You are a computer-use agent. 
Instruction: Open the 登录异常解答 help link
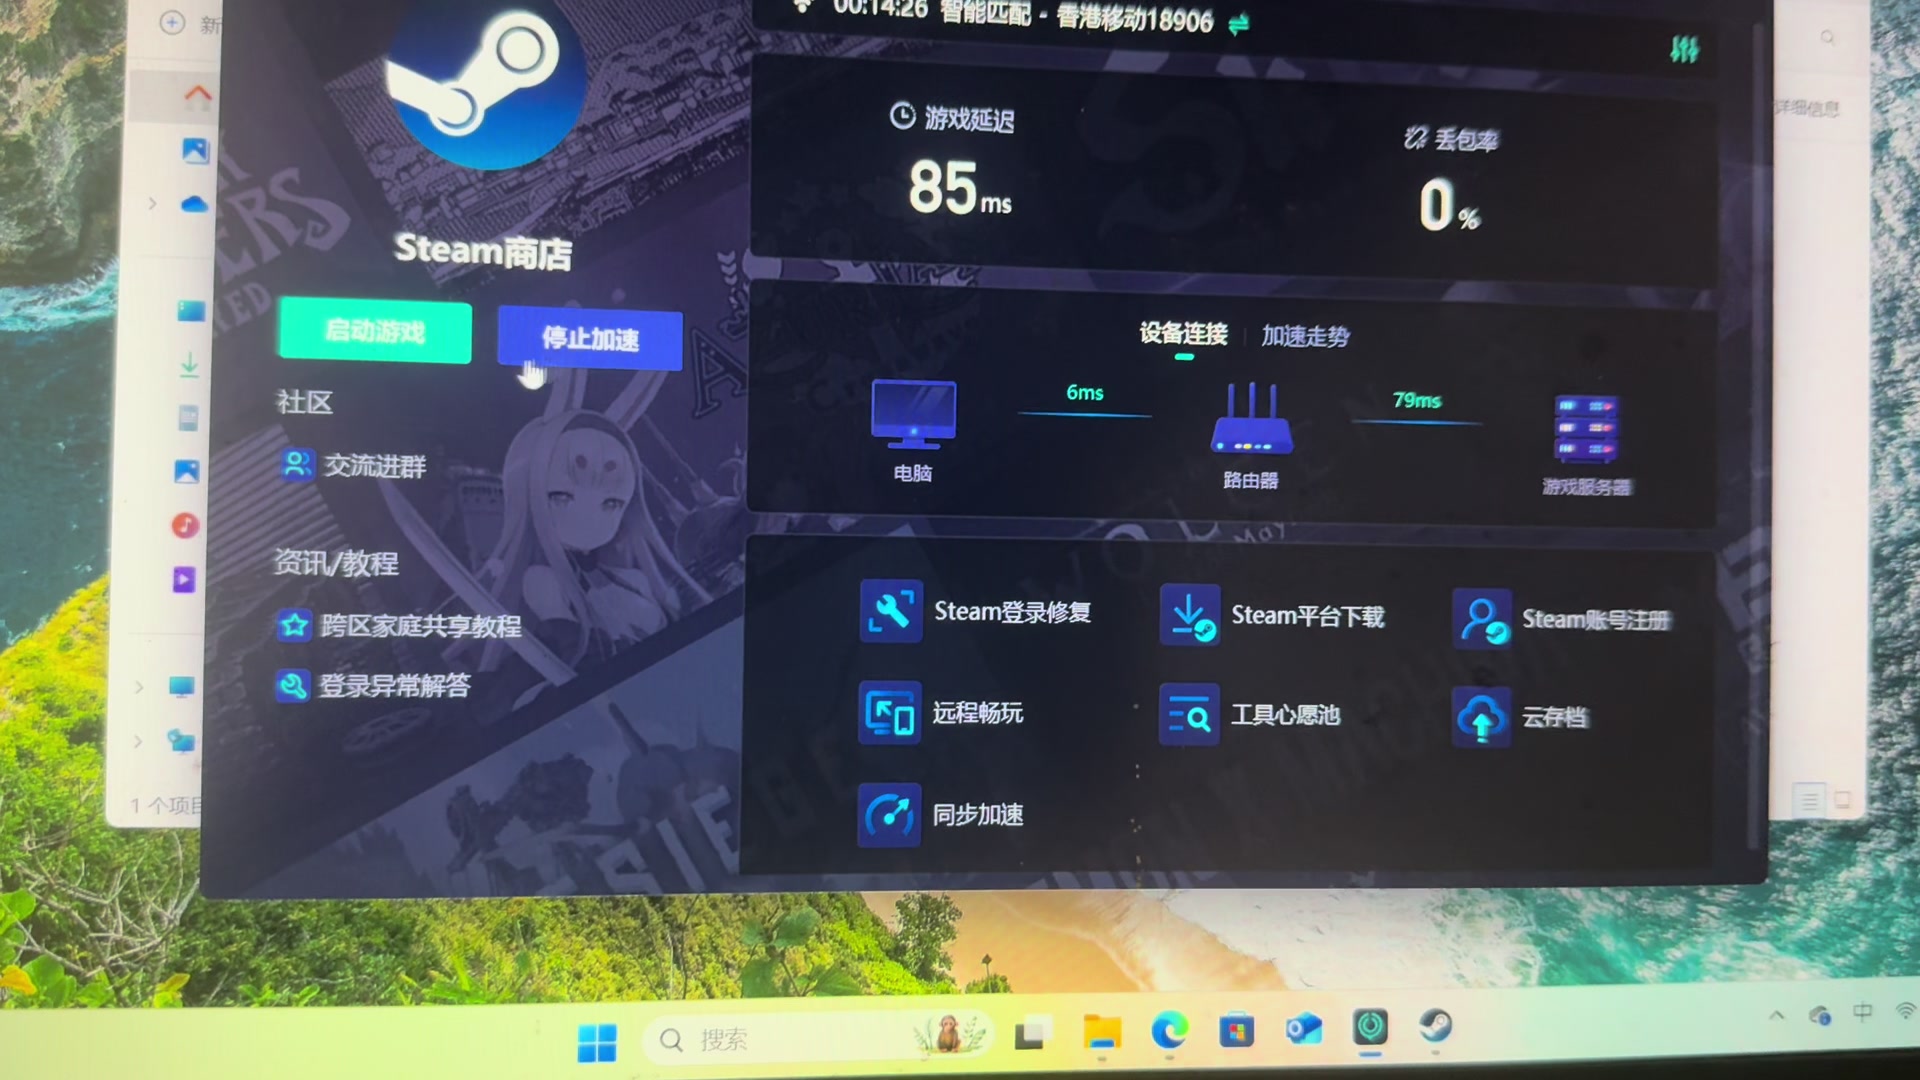click(x=394, y=686)
